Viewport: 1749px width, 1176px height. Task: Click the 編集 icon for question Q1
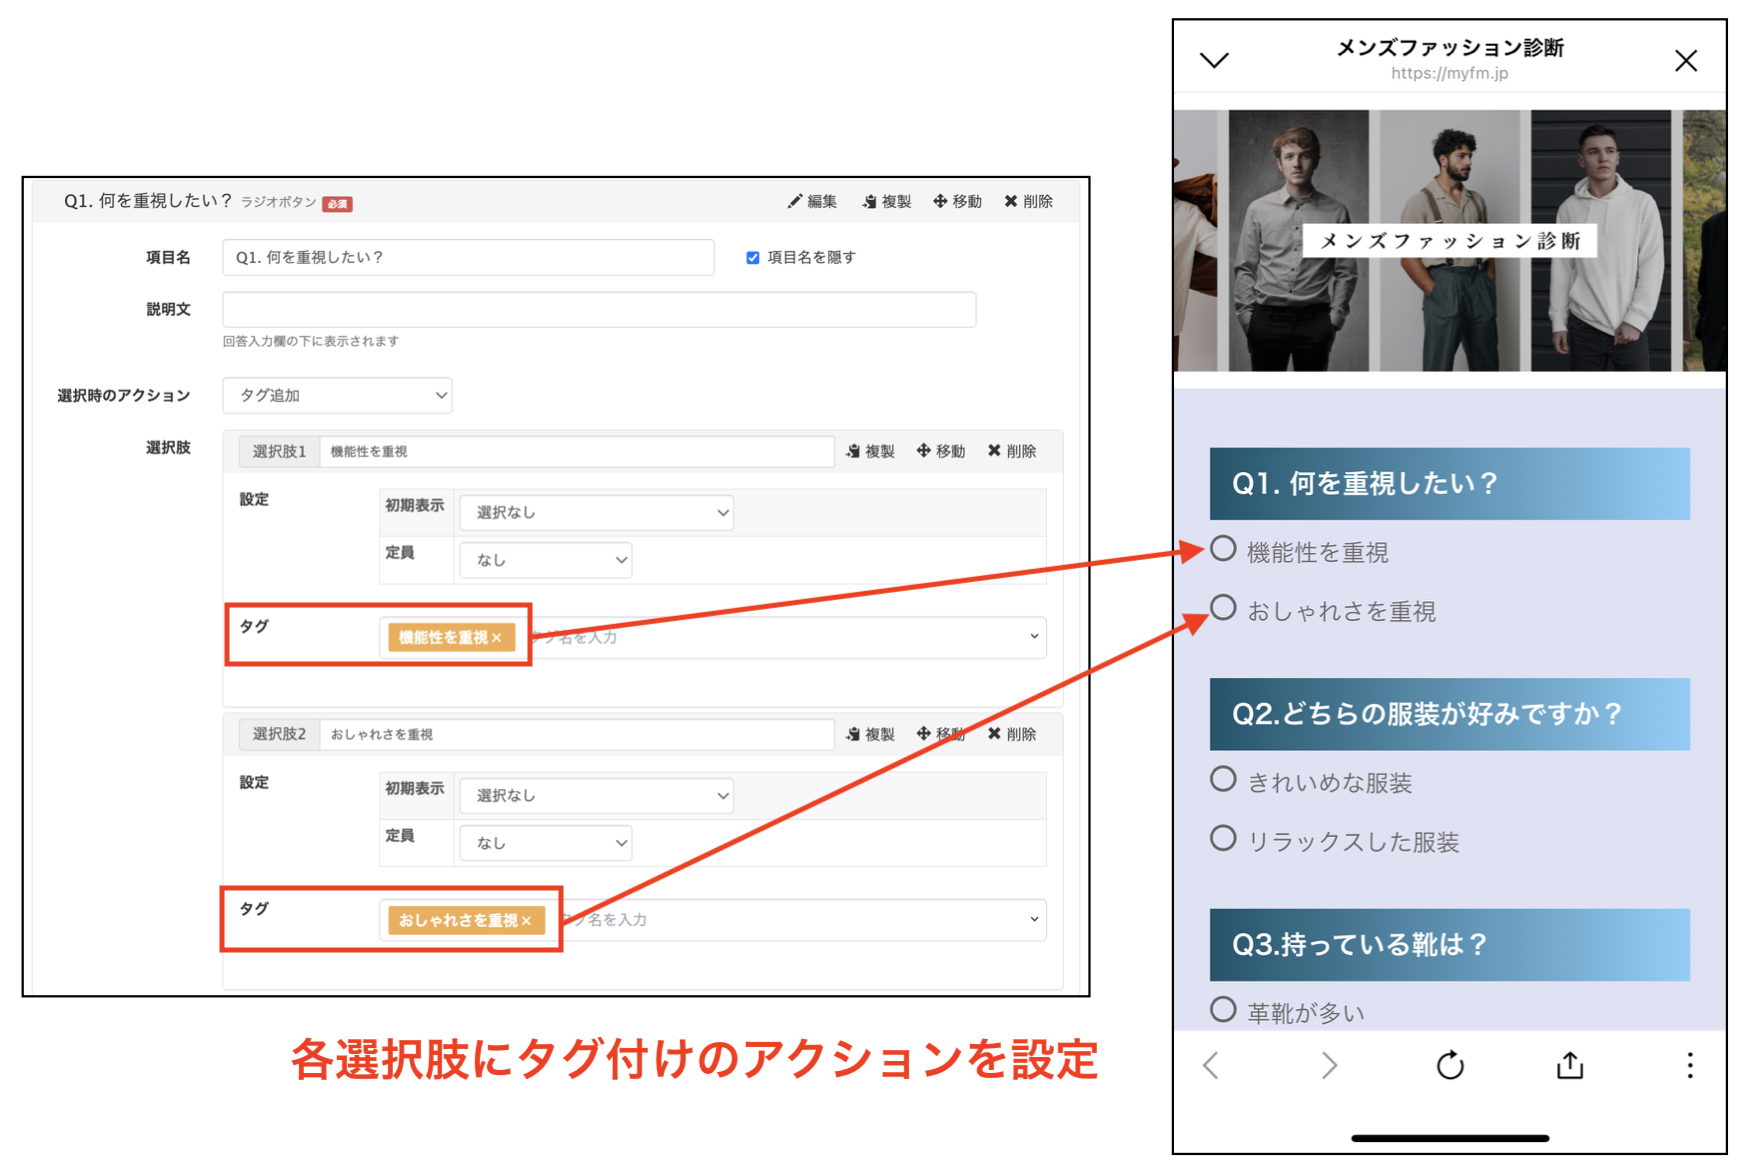(812, 201)
